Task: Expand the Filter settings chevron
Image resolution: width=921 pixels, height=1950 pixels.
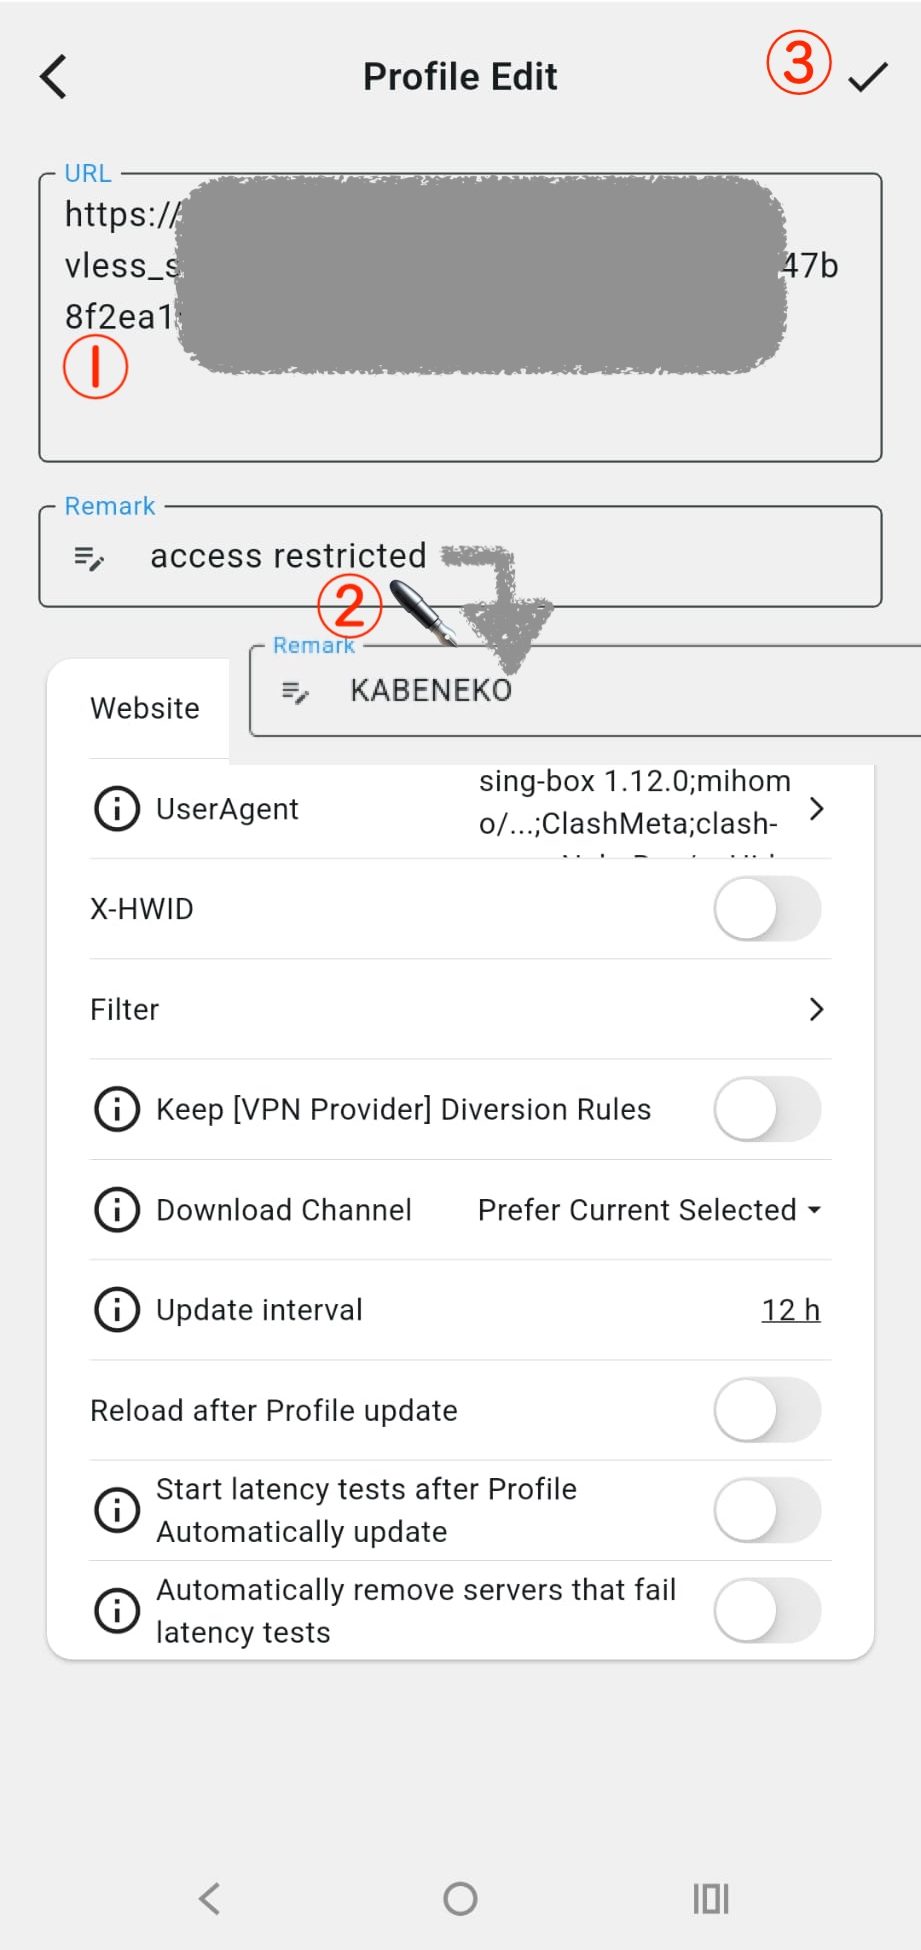Action: pyautogui.click(x=816, y=1009)
